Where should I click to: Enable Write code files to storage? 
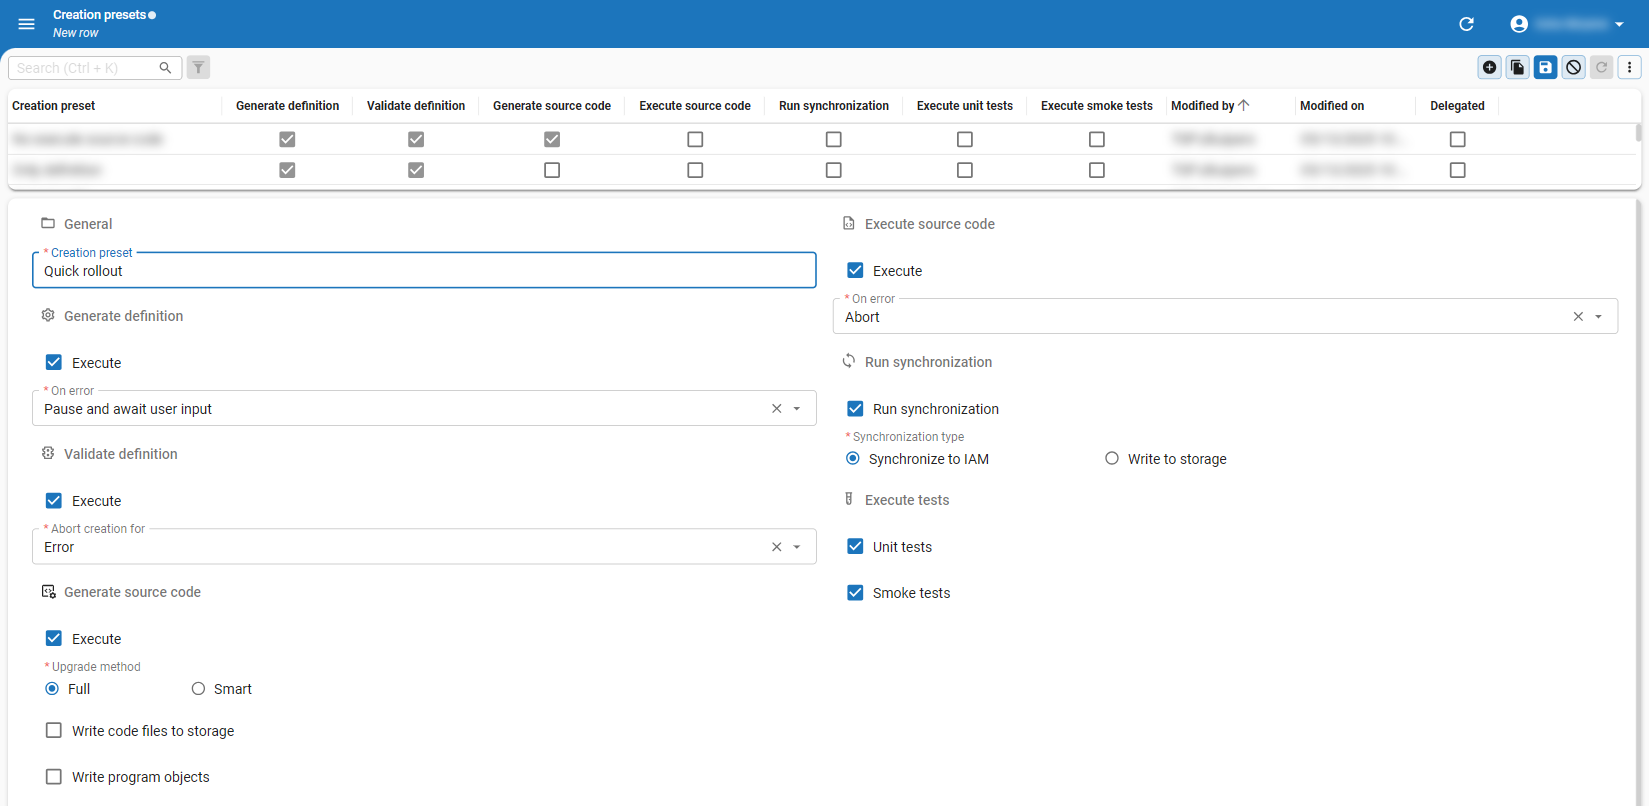pyautogui.click(x=54, y=730)
